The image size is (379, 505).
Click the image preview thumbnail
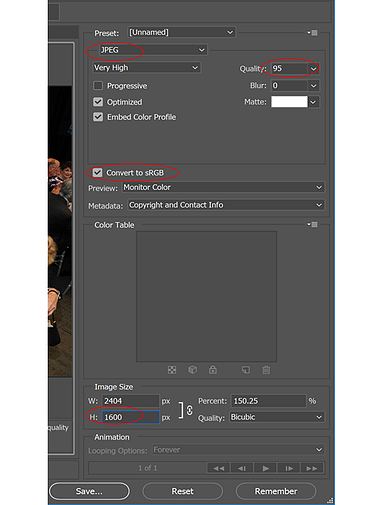pyautogui.click(x=60, y=232)
